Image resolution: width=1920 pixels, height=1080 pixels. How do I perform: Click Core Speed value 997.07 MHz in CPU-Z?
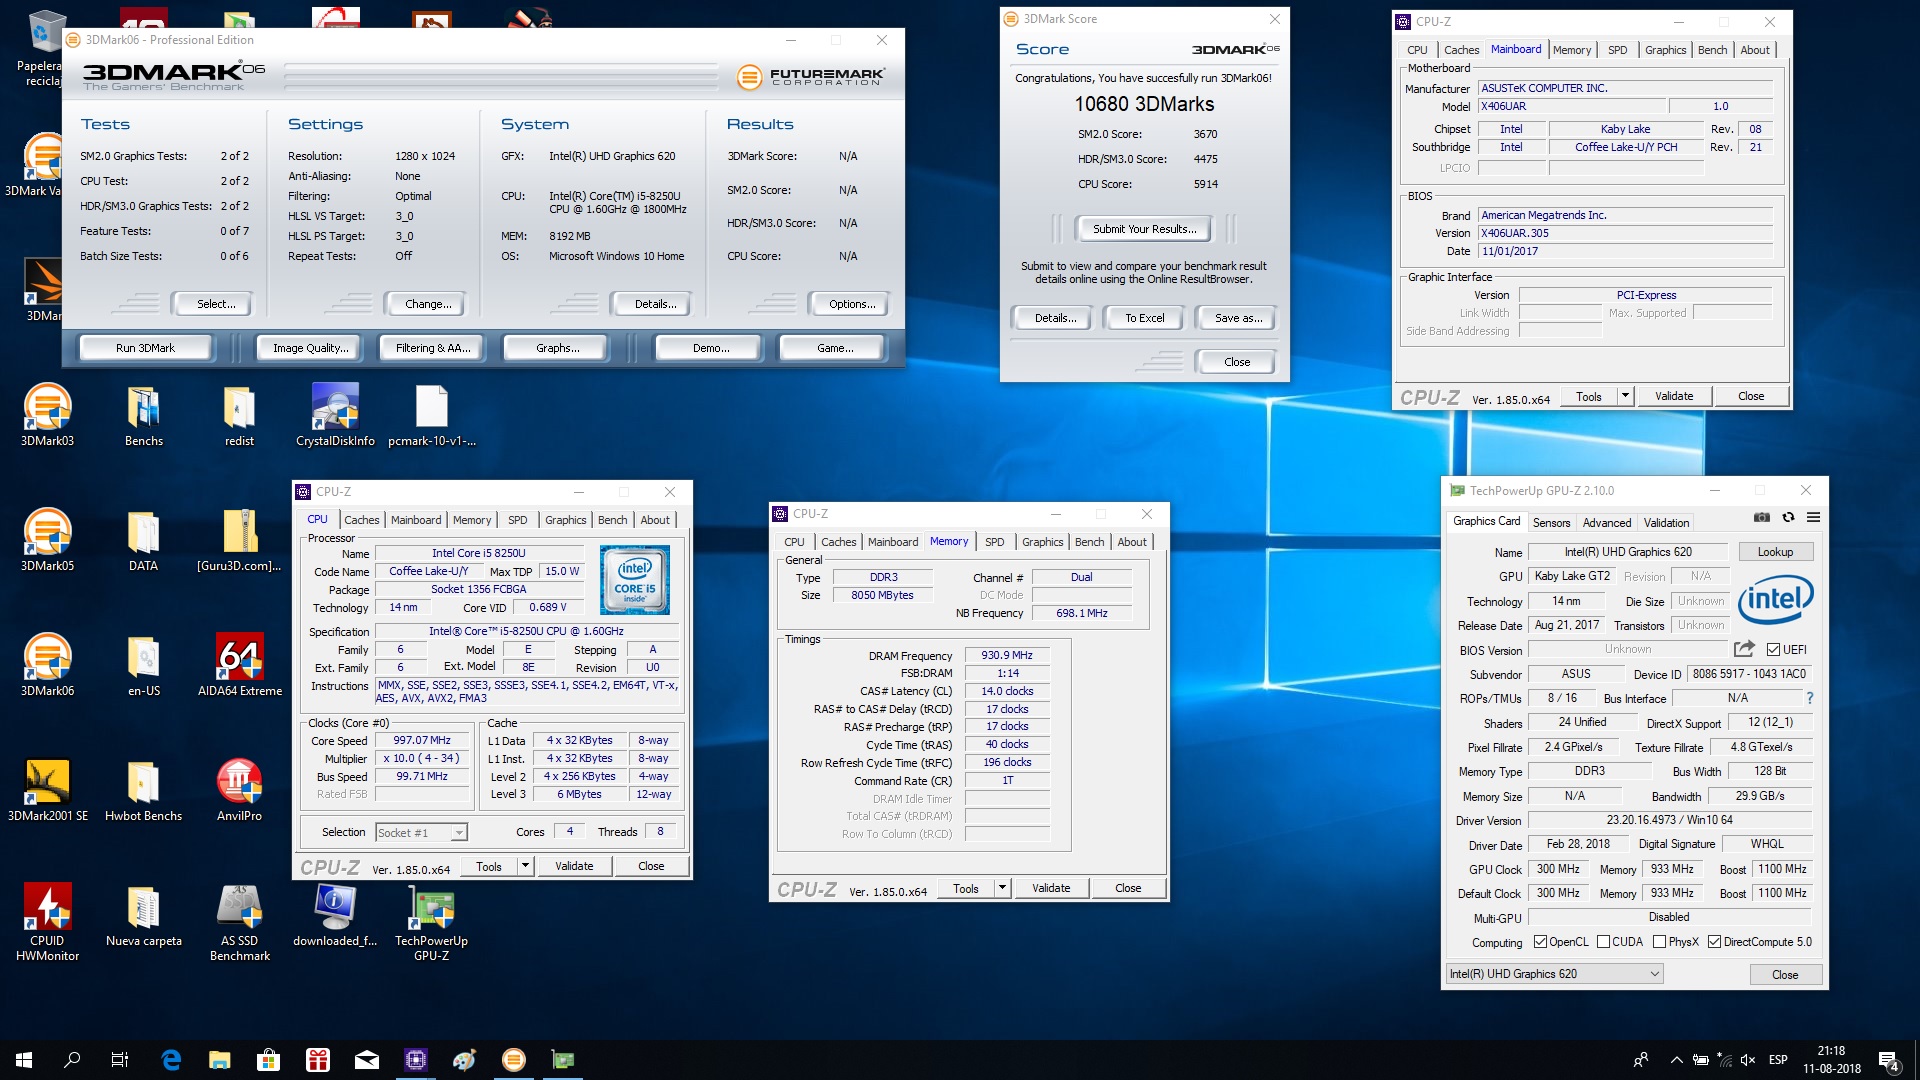[422, 741]
